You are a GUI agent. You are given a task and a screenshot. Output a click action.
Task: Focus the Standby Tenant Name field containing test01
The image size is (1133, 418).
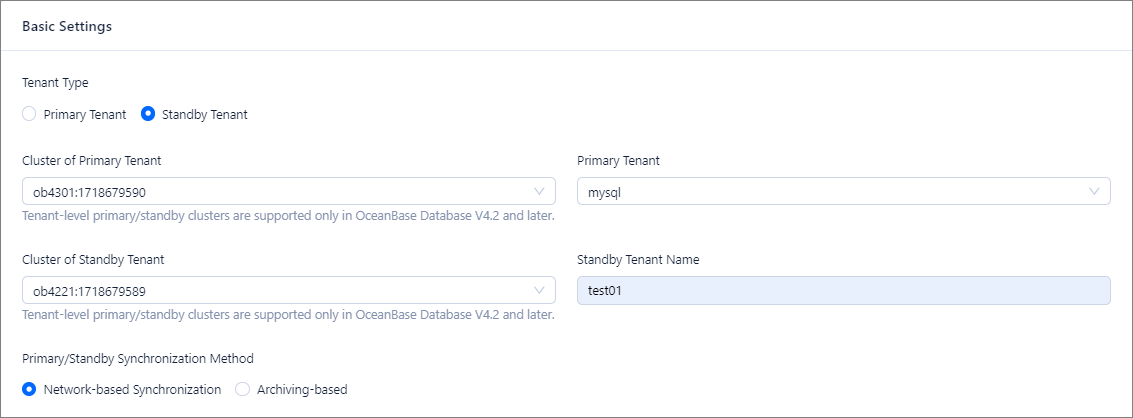coord(843,290)
